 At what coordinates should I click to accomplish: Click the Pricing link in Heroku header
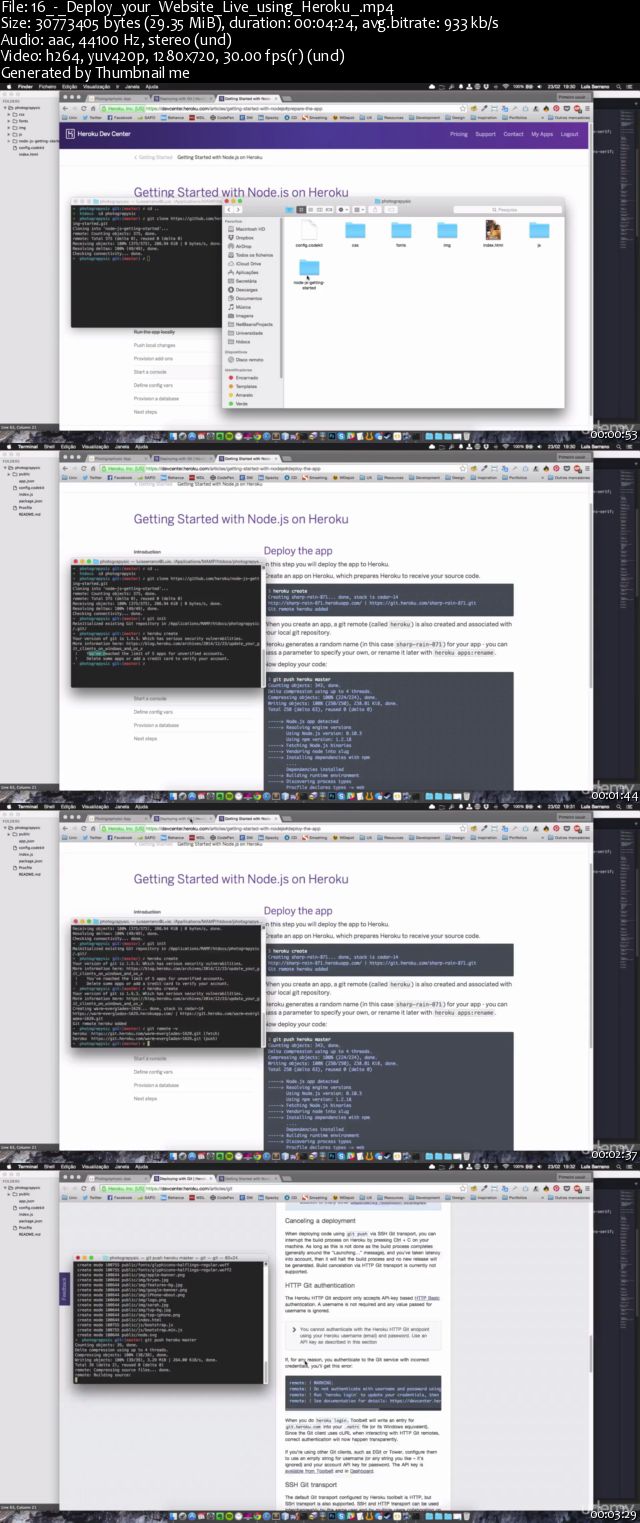coord(458,133)
